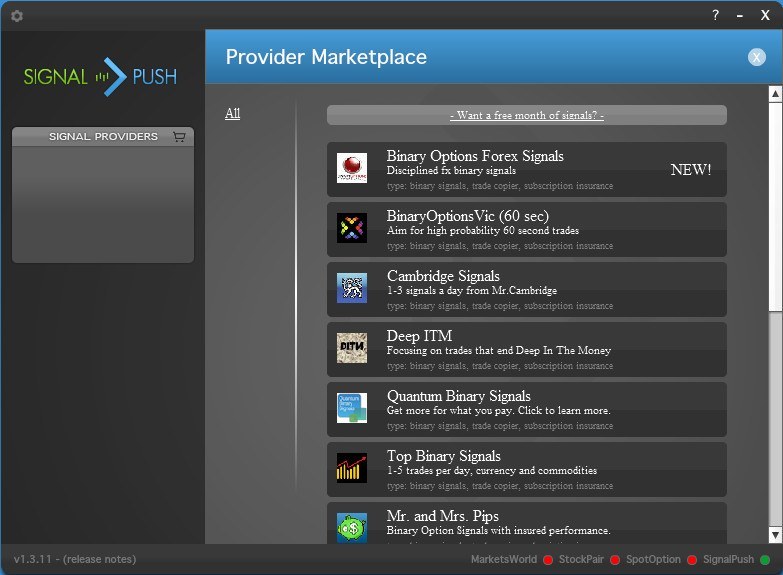
Task: Click the type line under Top Binary Signals
Action: [499, 486]
